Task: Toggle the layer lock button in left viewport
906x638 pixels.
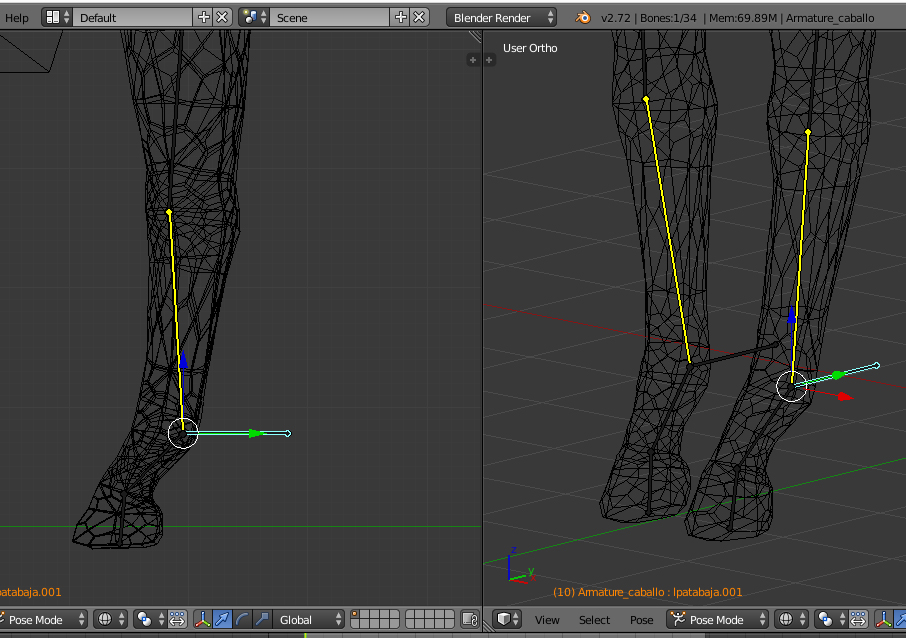Action: tap(470, 620)
